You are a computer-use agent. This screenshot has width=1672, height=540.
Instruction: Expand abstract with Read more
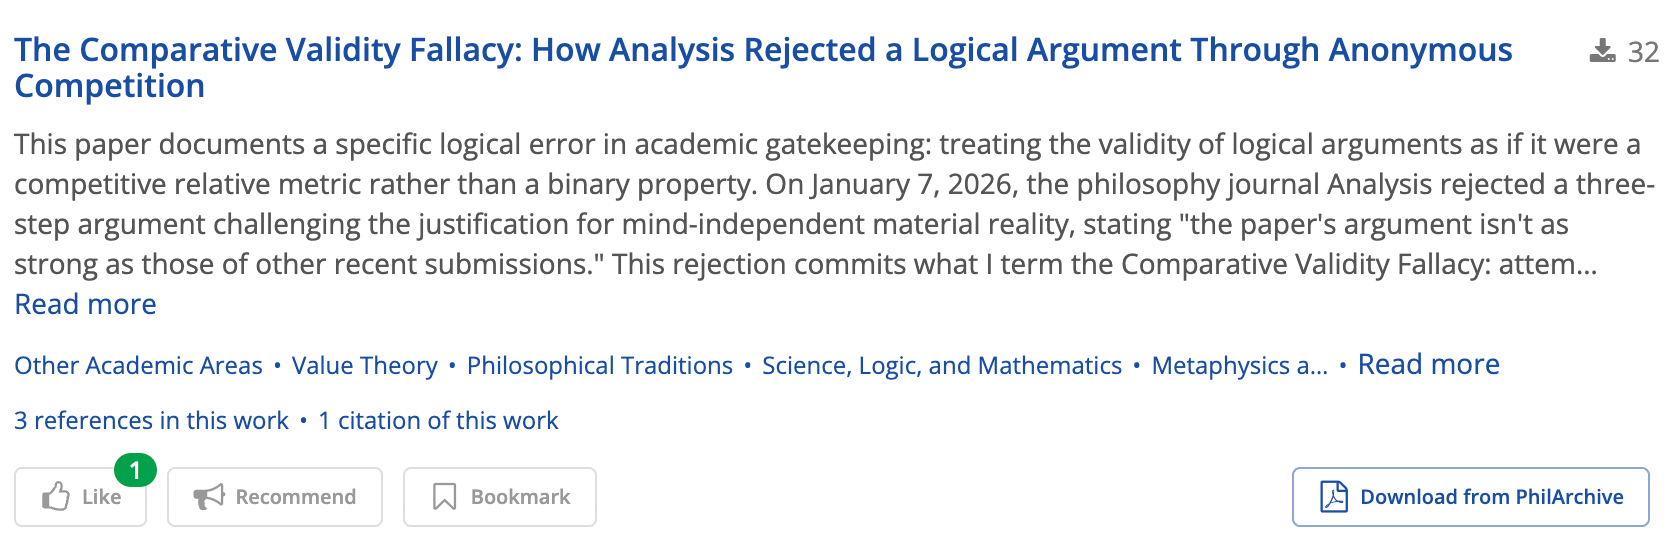coord(85,304)
